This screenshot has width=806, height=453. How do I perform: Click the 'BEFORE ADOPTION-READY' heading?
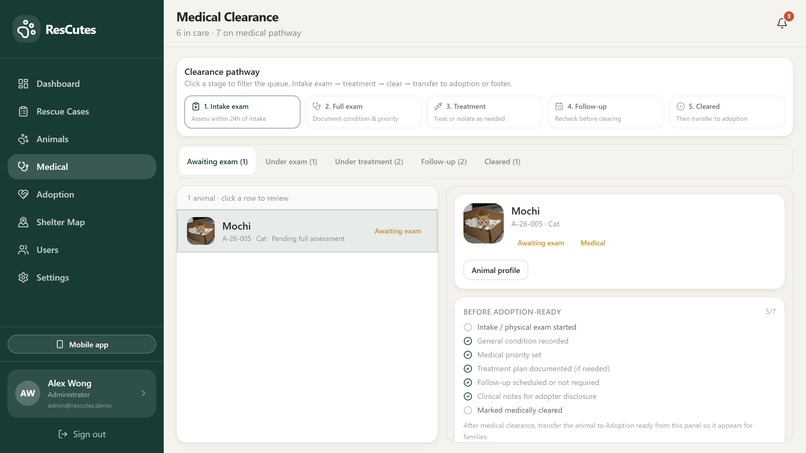[512, 312]
